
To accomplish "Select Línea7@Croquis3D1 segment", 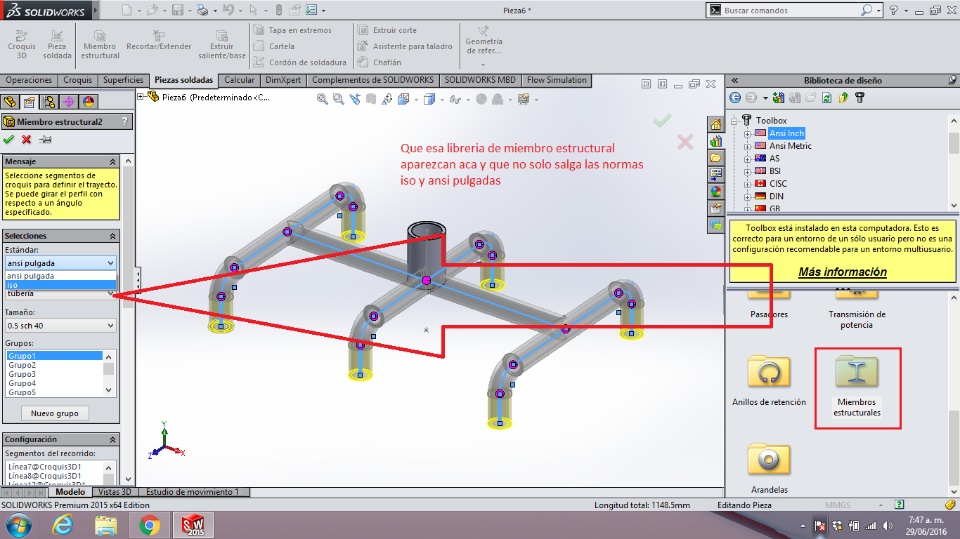I will point(45,467).
